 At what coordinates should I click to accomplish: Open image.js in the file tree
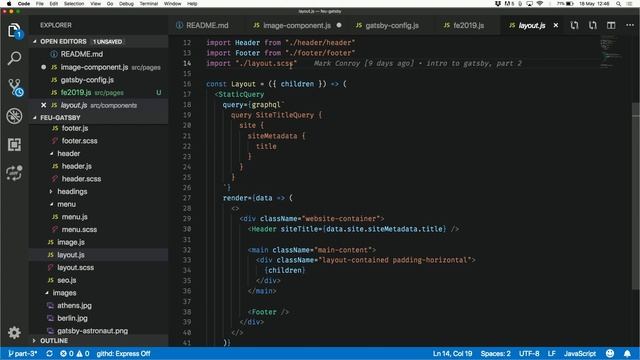[x=98, y=242]
